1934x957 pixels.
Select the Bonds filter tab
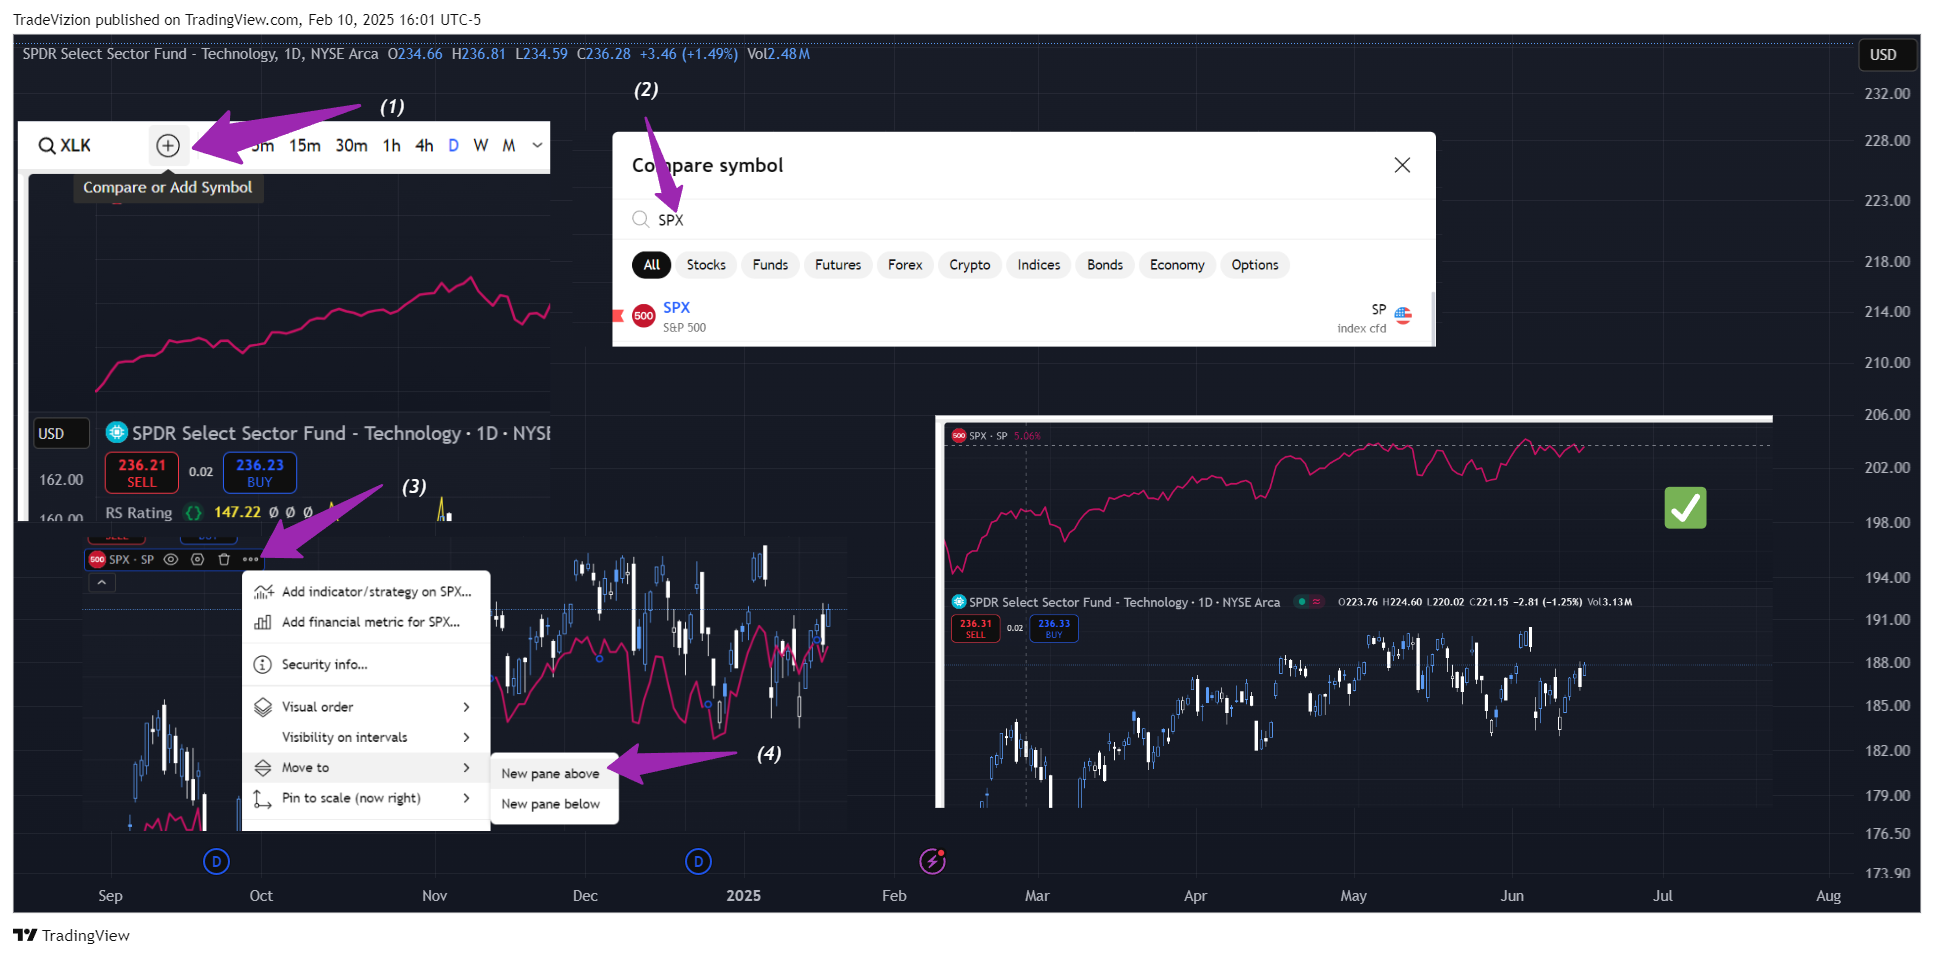coord(1105,265)
